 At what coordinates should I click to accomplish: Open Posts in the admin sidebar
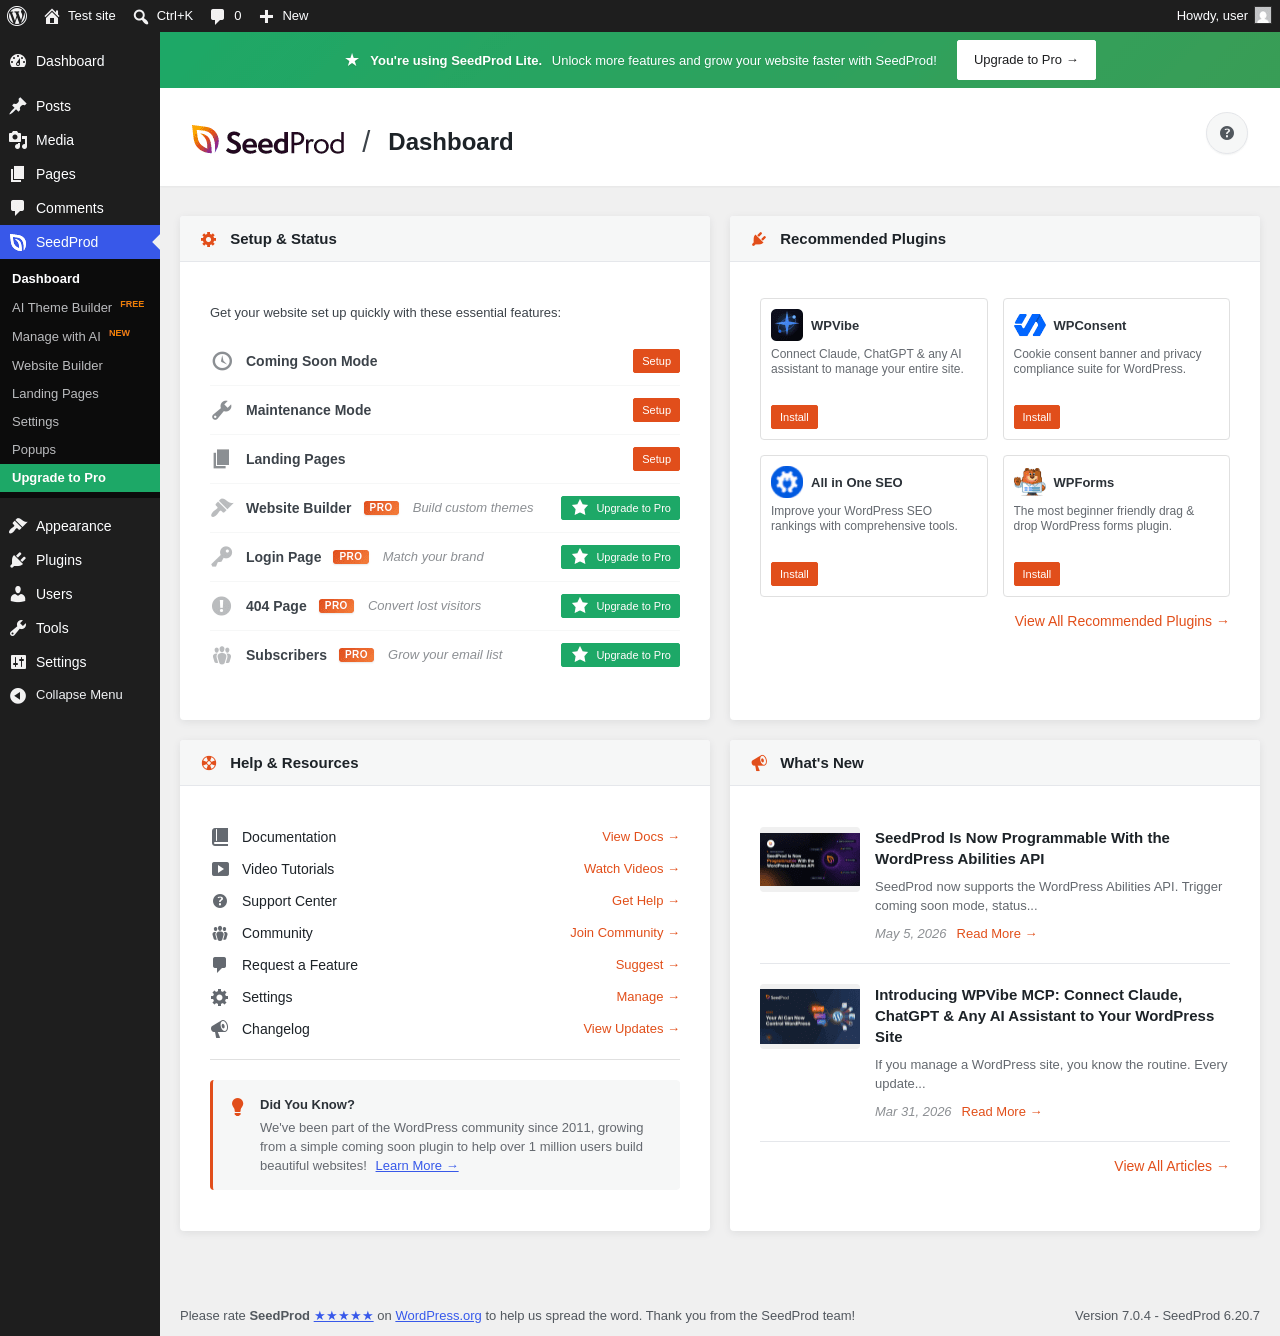80,106
